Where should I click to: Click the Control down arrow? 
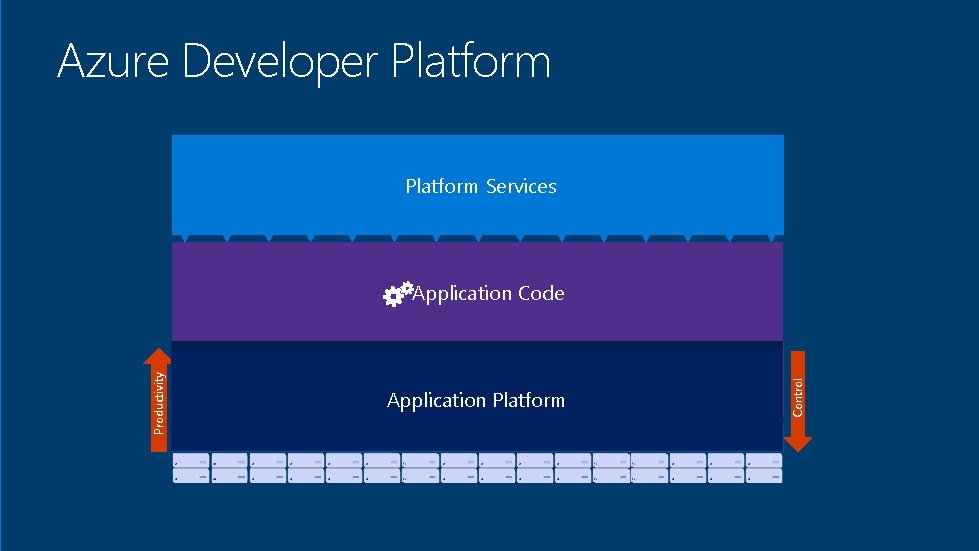[x=797, y=401]
